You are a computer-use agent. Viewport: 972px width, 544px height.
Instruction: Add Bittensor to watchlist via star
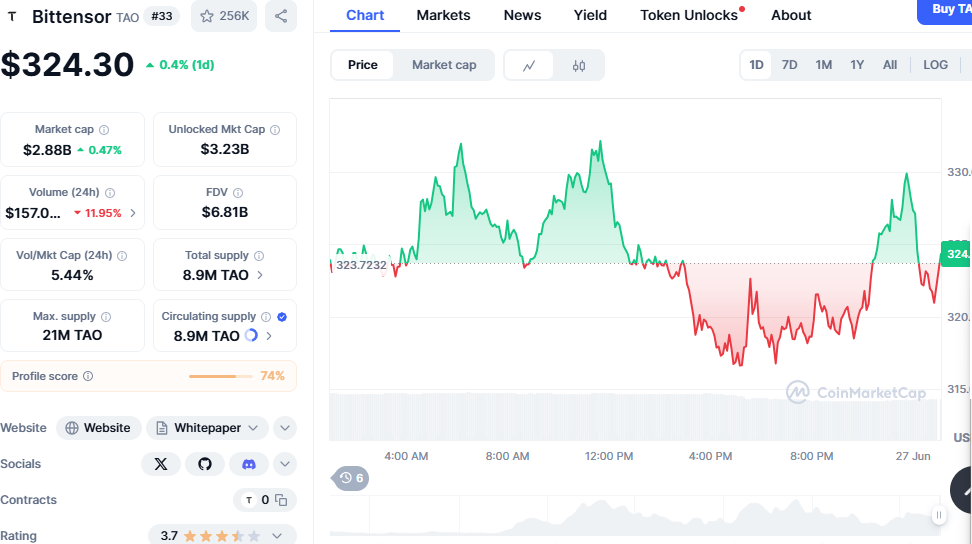click(224, 16)
